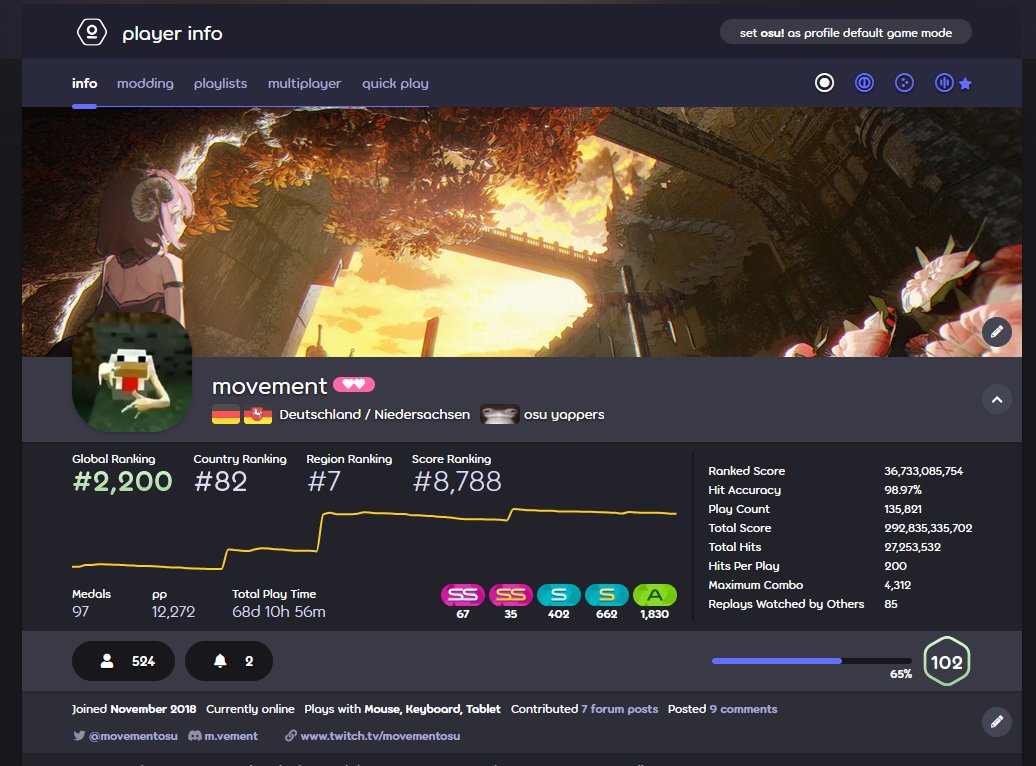Click the level progress bar at 65%
Screen dimensions: 1036x766
(x=811, y=661)
